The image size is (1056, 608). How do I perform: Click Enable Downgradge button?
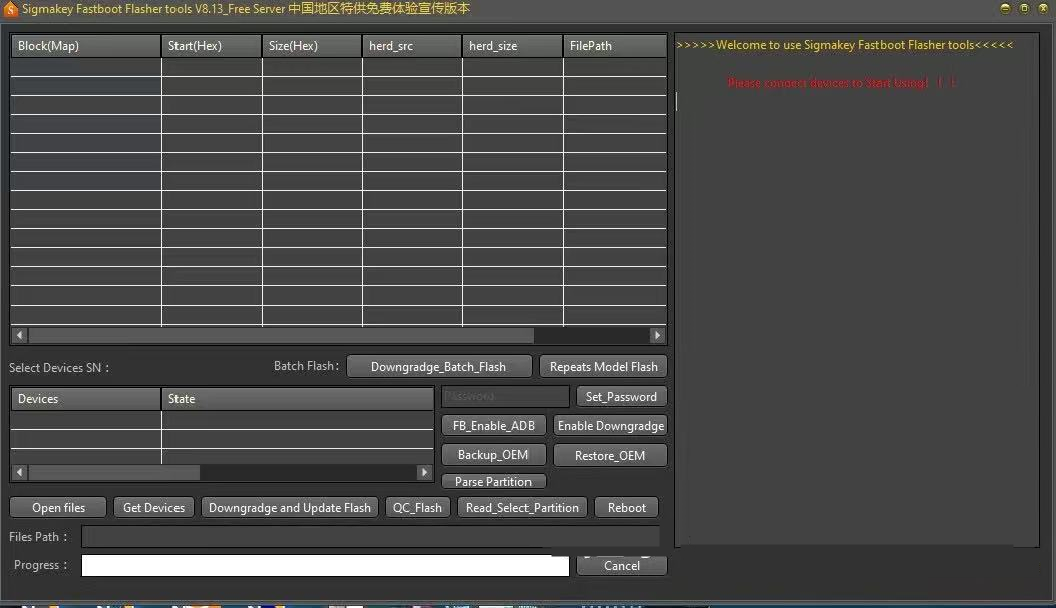[x=610, y=426]
